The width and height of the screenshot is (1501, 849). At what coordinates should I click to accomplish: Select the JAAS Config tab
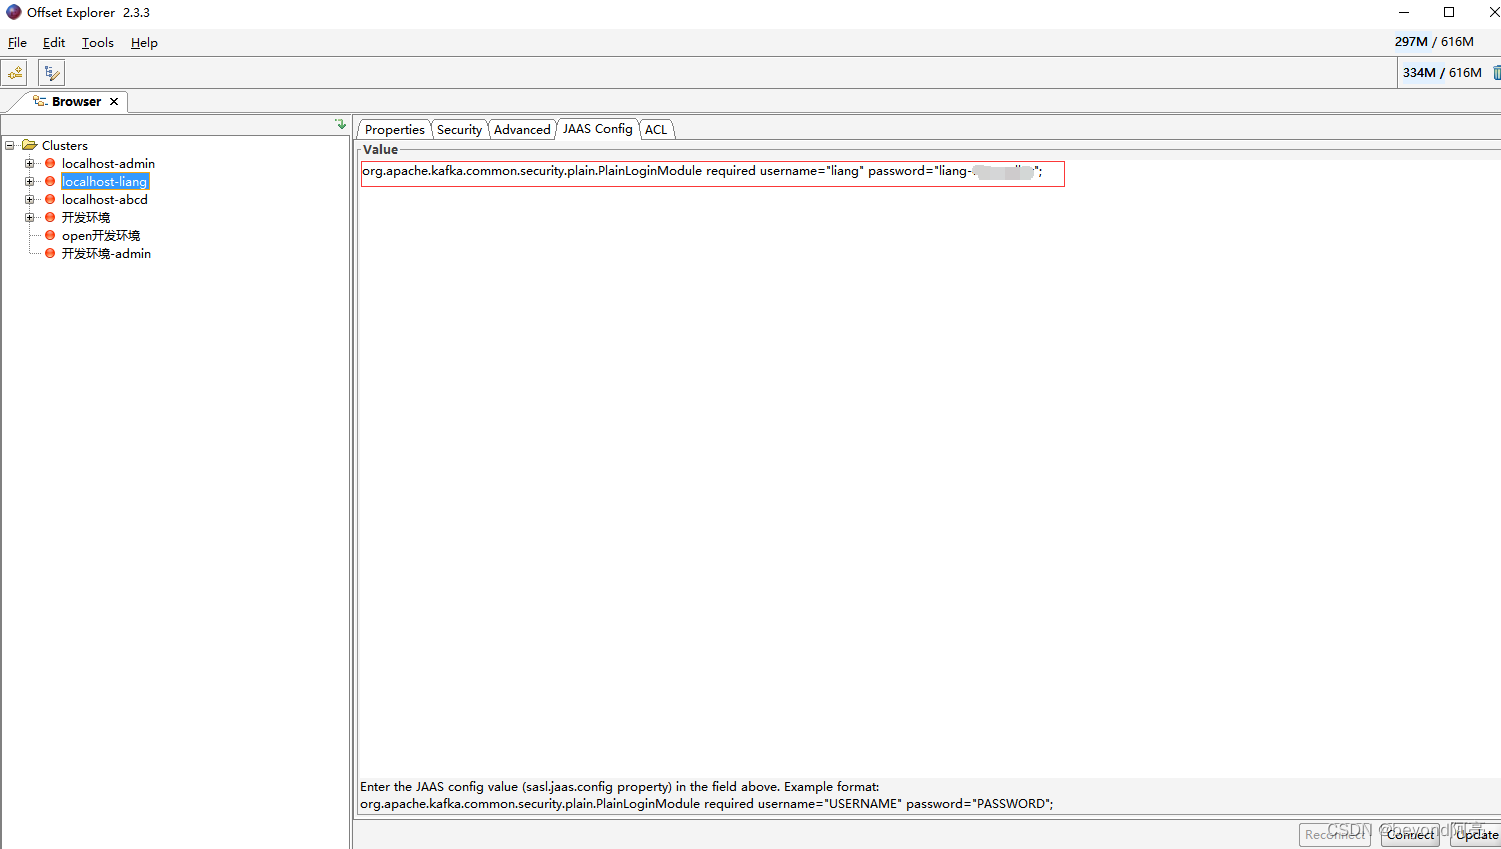coord(597,128)
